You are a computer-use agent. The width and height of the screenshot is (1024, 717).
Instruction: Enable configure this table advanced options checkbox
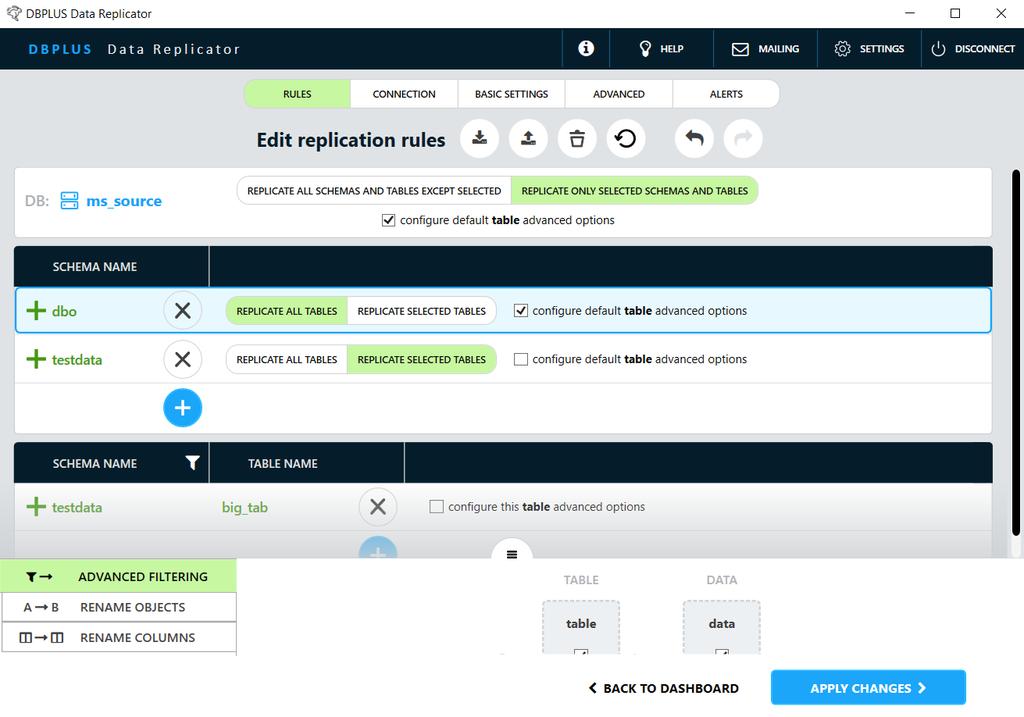tap(436, 507)
